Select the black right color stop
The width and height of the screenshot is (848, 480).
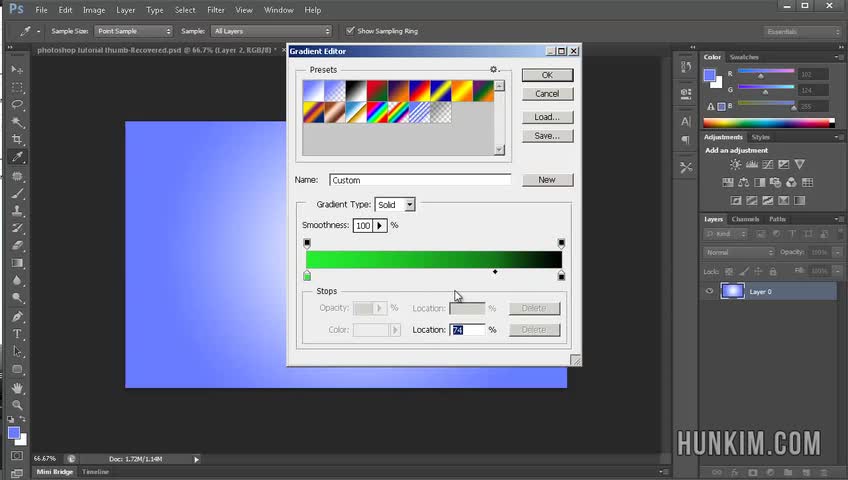tap(561, 276)
